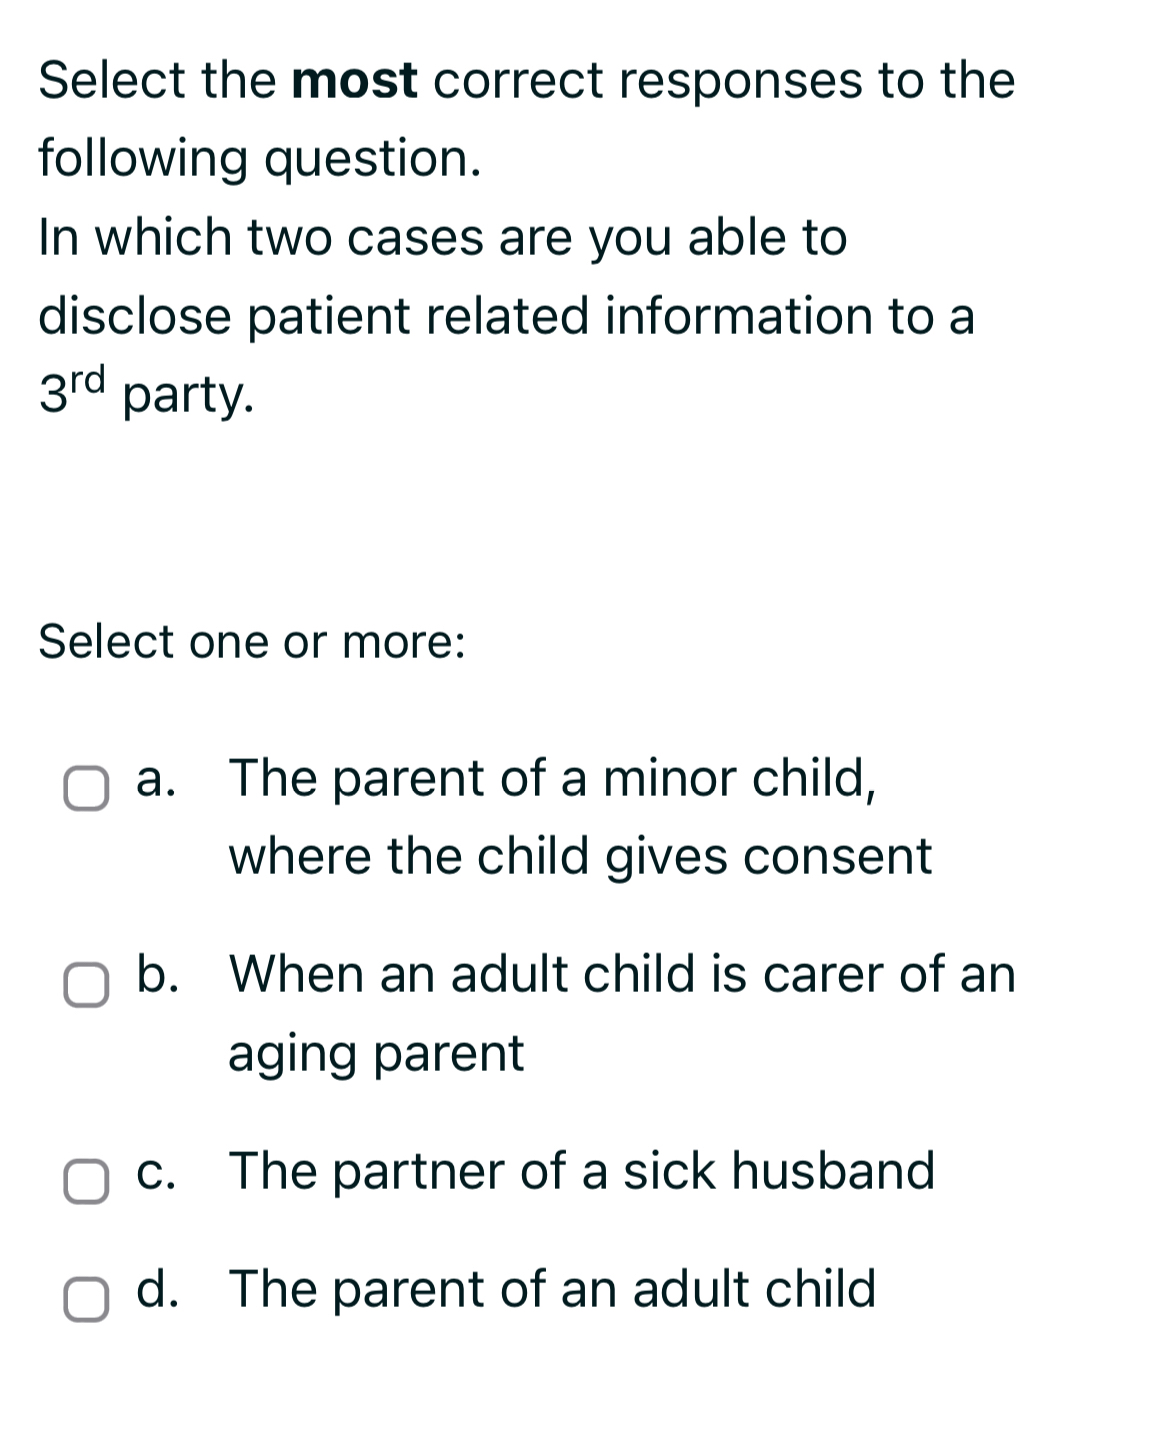Check the box for option a
1170x1446 pixels.
pos(86,789)
